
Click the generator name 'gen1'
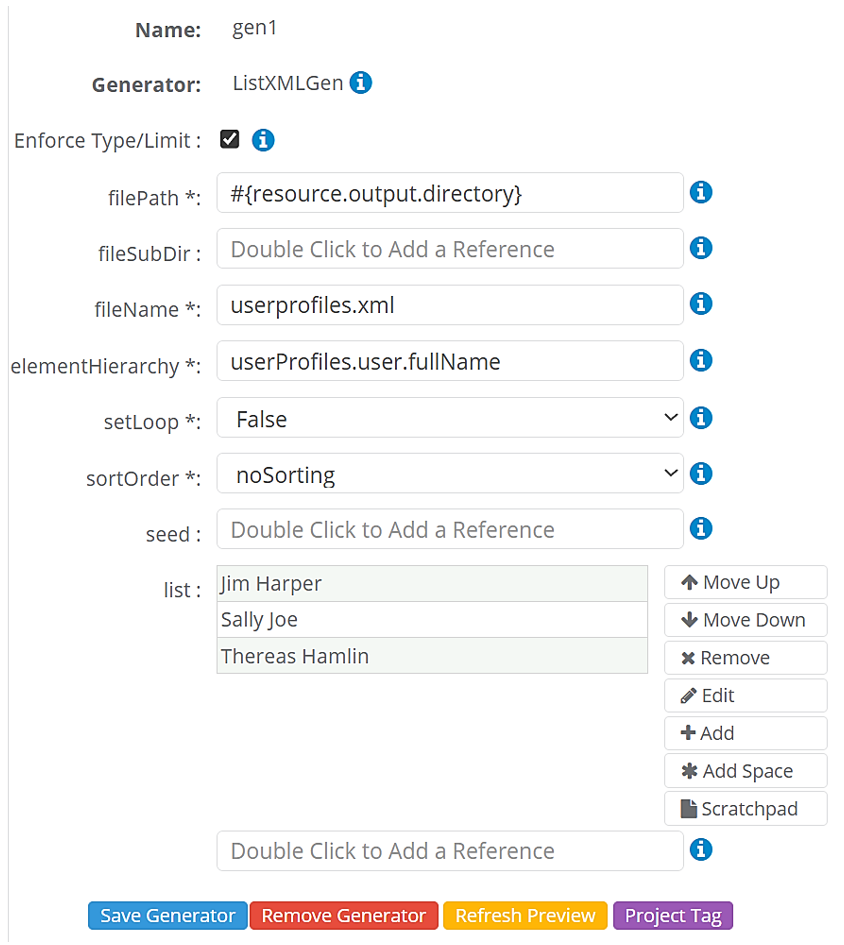coord(254,28)
